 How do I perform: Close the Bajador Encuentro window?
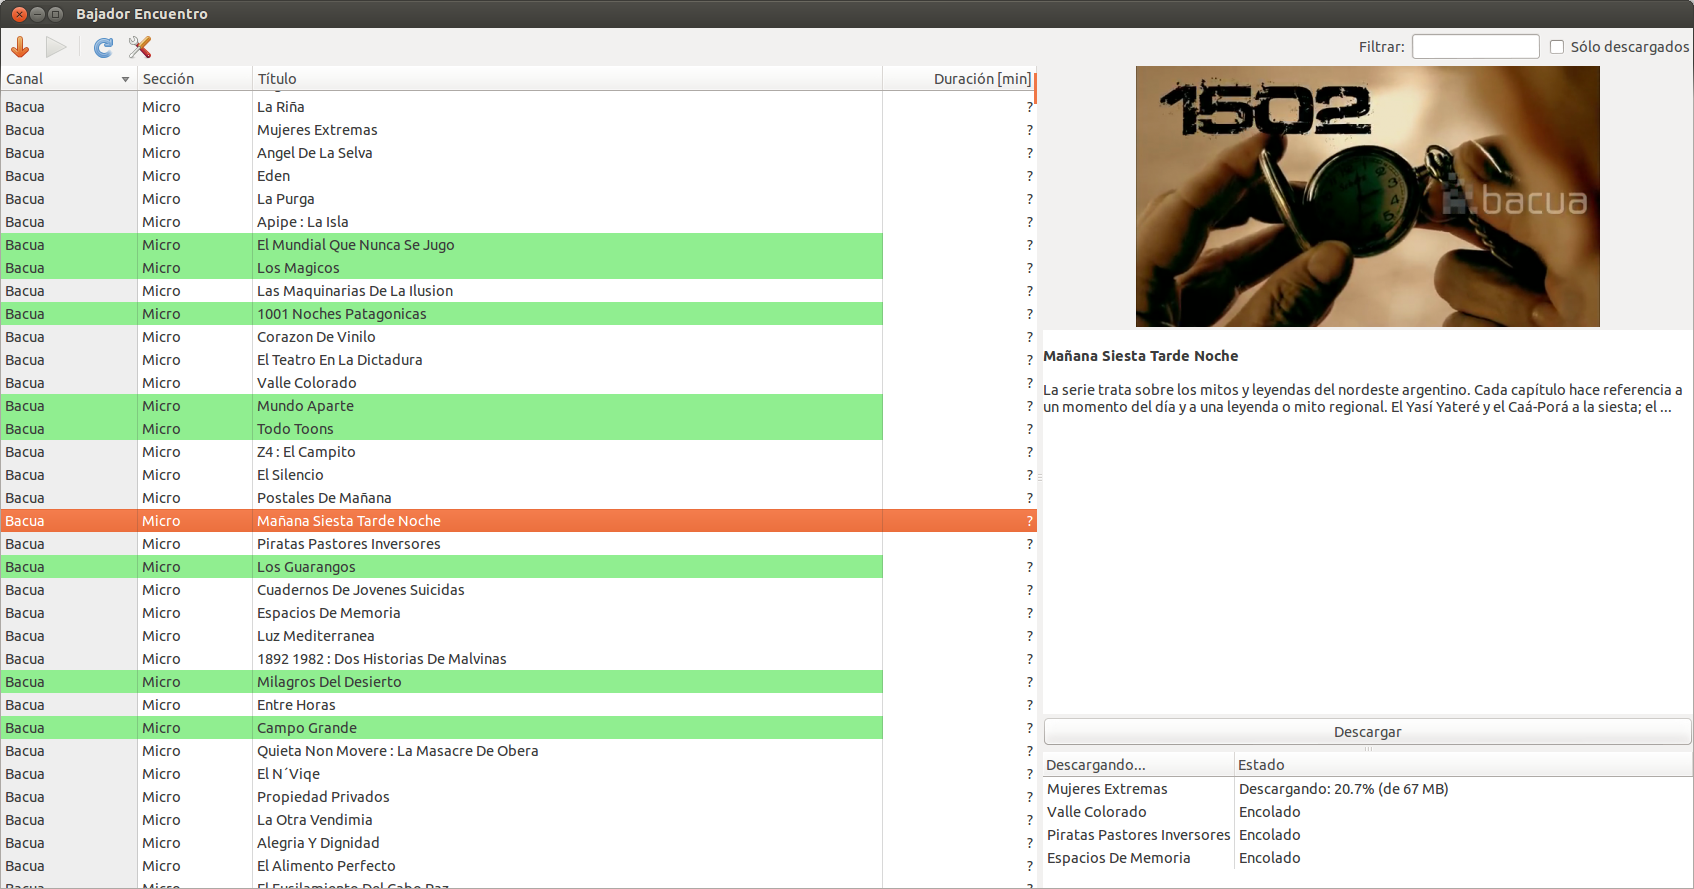tap(19, 14)
